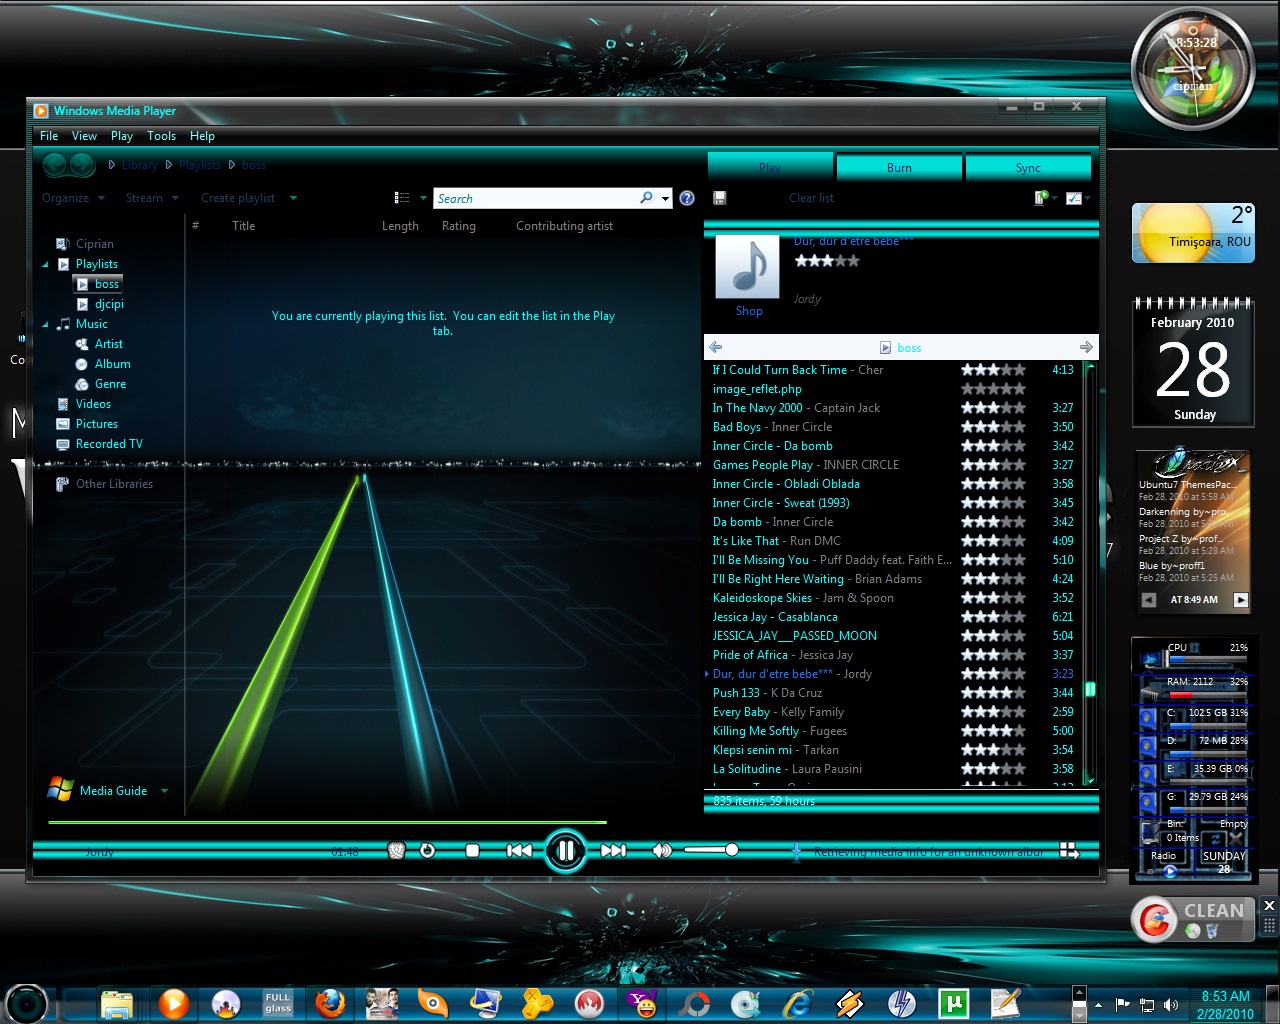Sort by the Length column header
This screenshot has height=1024, width=1280.
click(400, 226)
